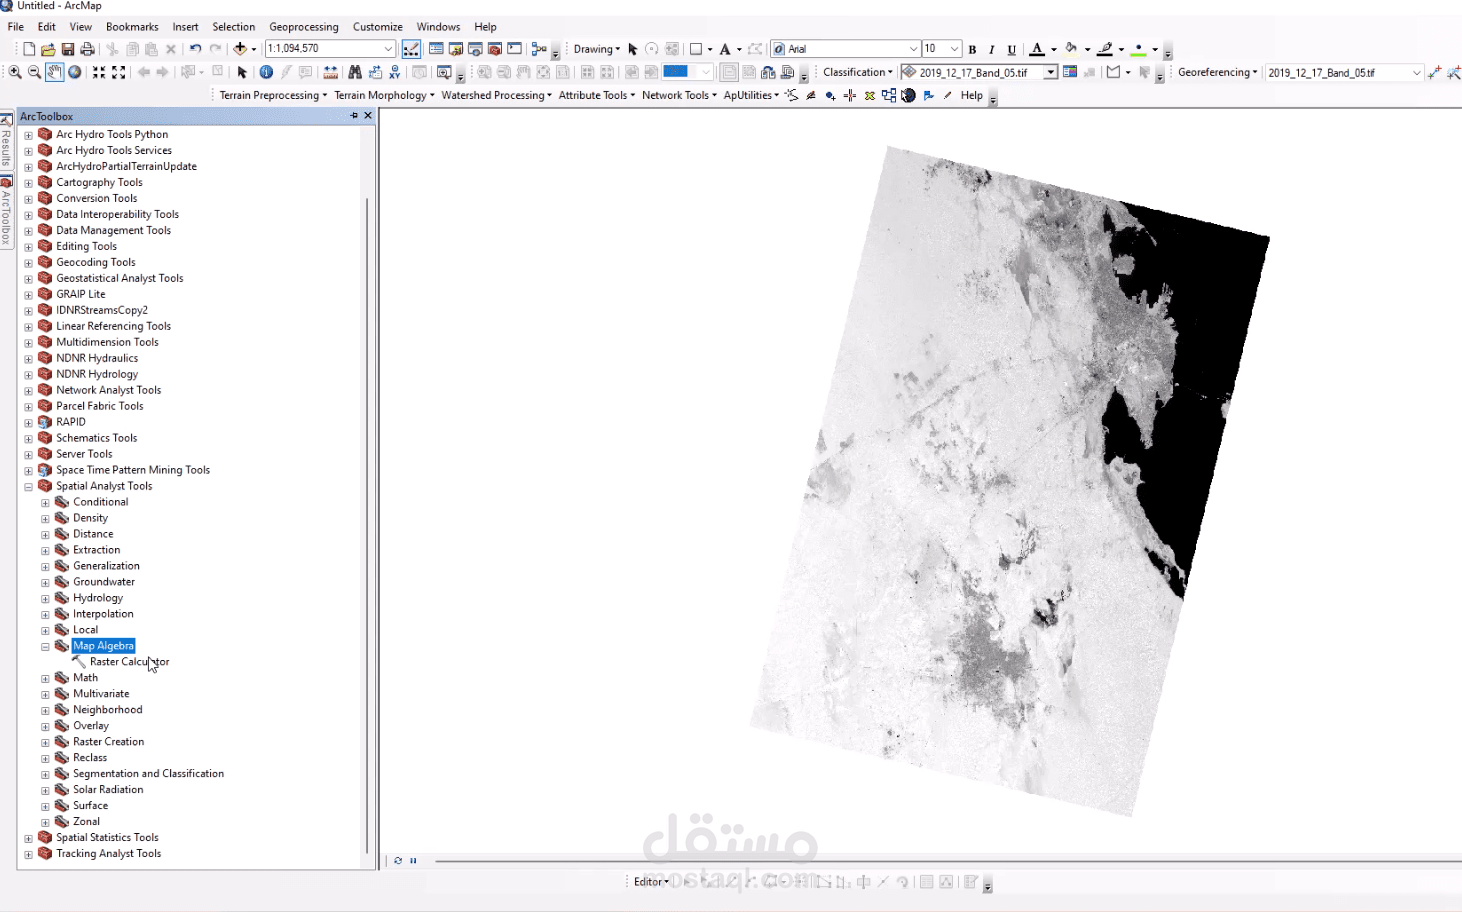Open the Customize menu
1462x912 pixels.
coord(378,27)
